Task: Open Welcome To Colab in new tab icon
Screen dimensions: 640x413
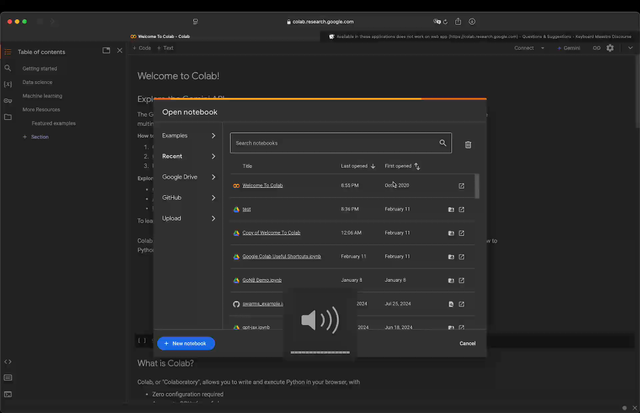Action: pos(461,186)
